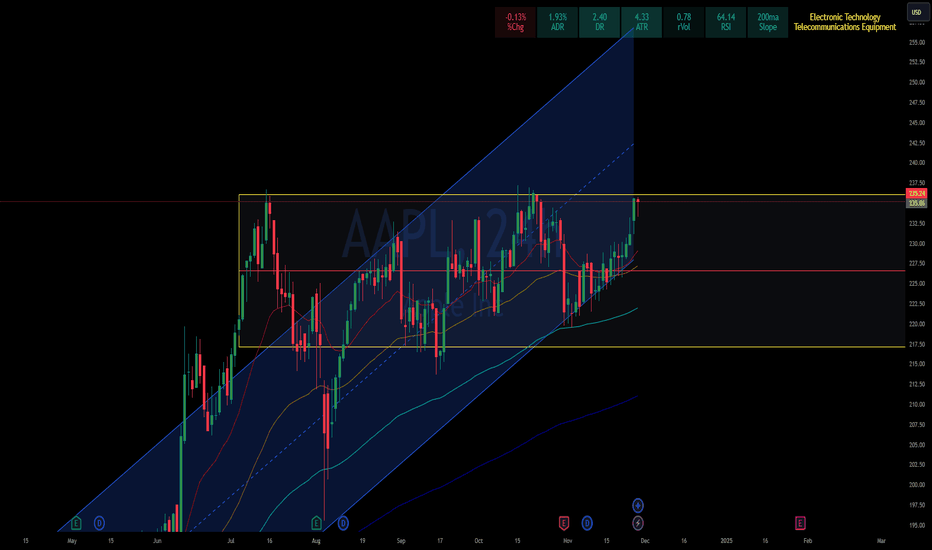This screenshot has height=550, width=932.
Task: Open the green earnings E marker near May
Action: tap(76, 523)
